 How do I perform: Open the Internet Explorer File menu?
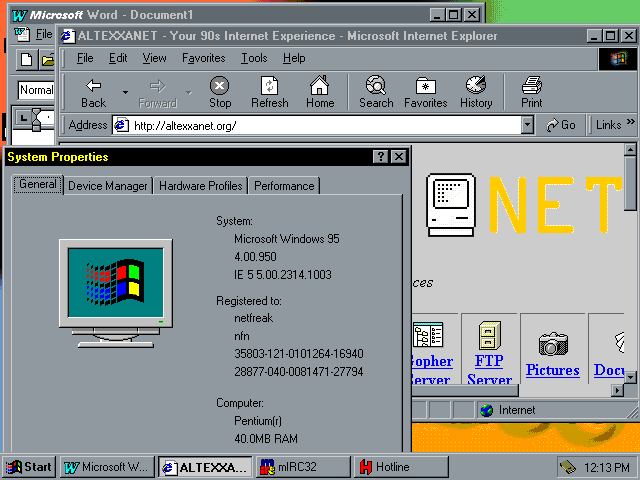[85, 58]
